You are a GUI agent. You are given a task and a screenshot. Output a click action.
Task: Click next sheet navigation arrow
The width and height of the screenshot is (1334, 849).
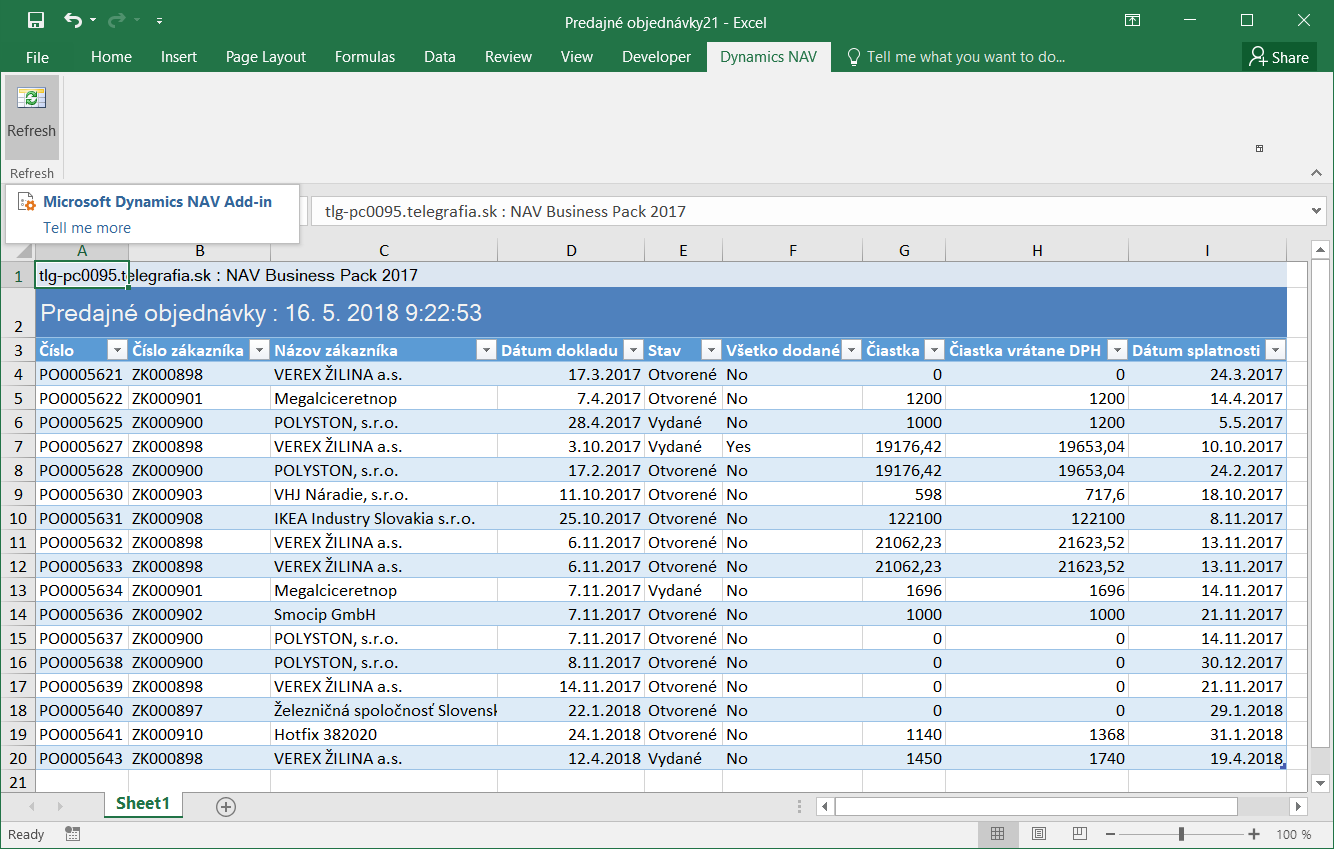[x=61, y=806]
